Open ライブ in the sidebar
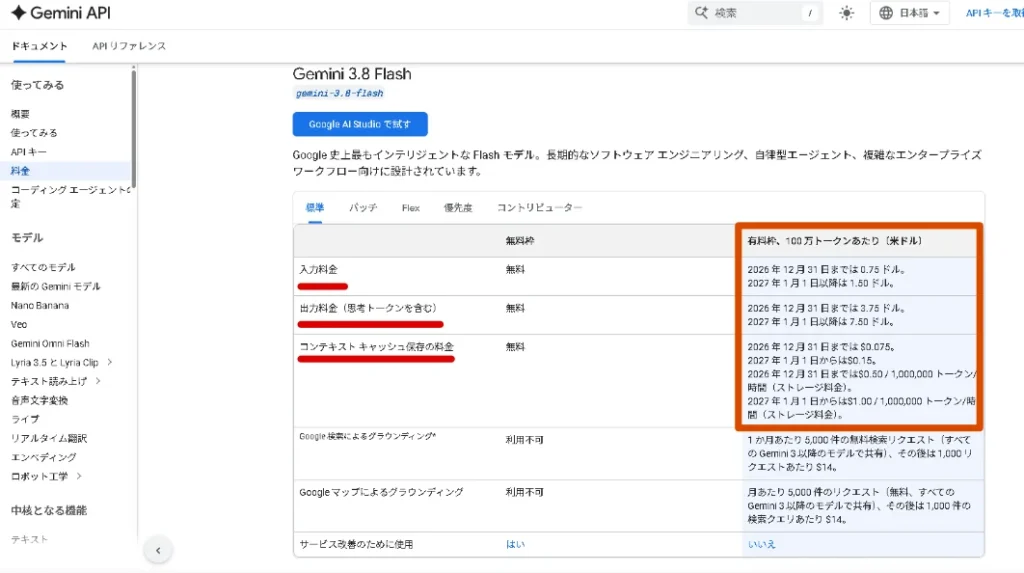 pos(25,419)
